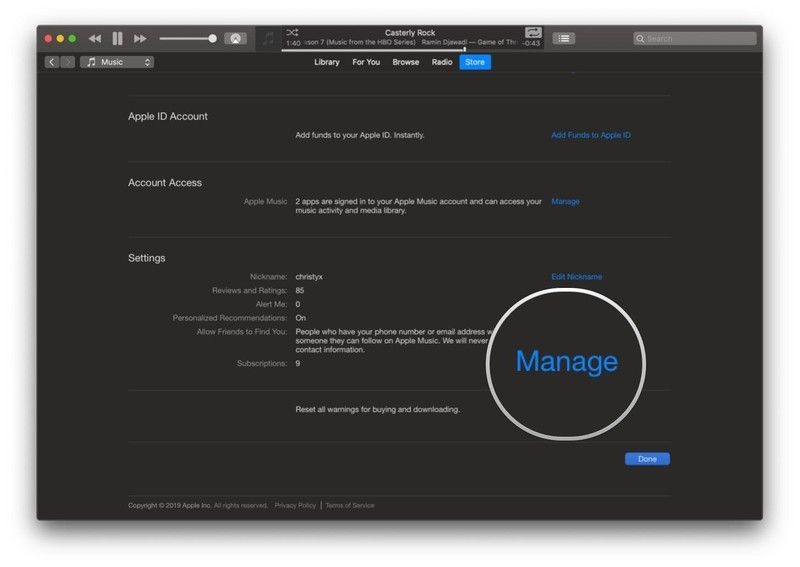Click the Alert Me value 0
This screenshot has height=567, width=800.
(x=297, y=304)
